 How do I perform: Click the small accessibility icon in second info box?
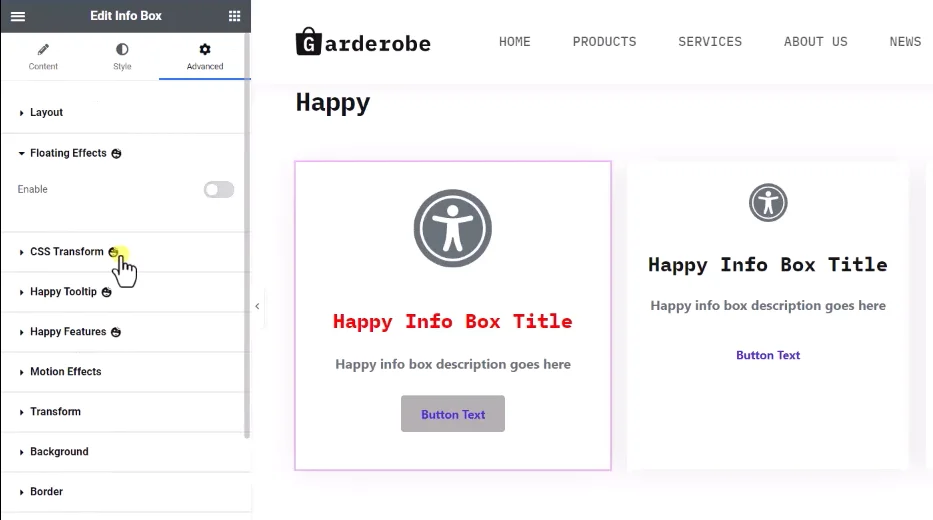click(768, 202)
